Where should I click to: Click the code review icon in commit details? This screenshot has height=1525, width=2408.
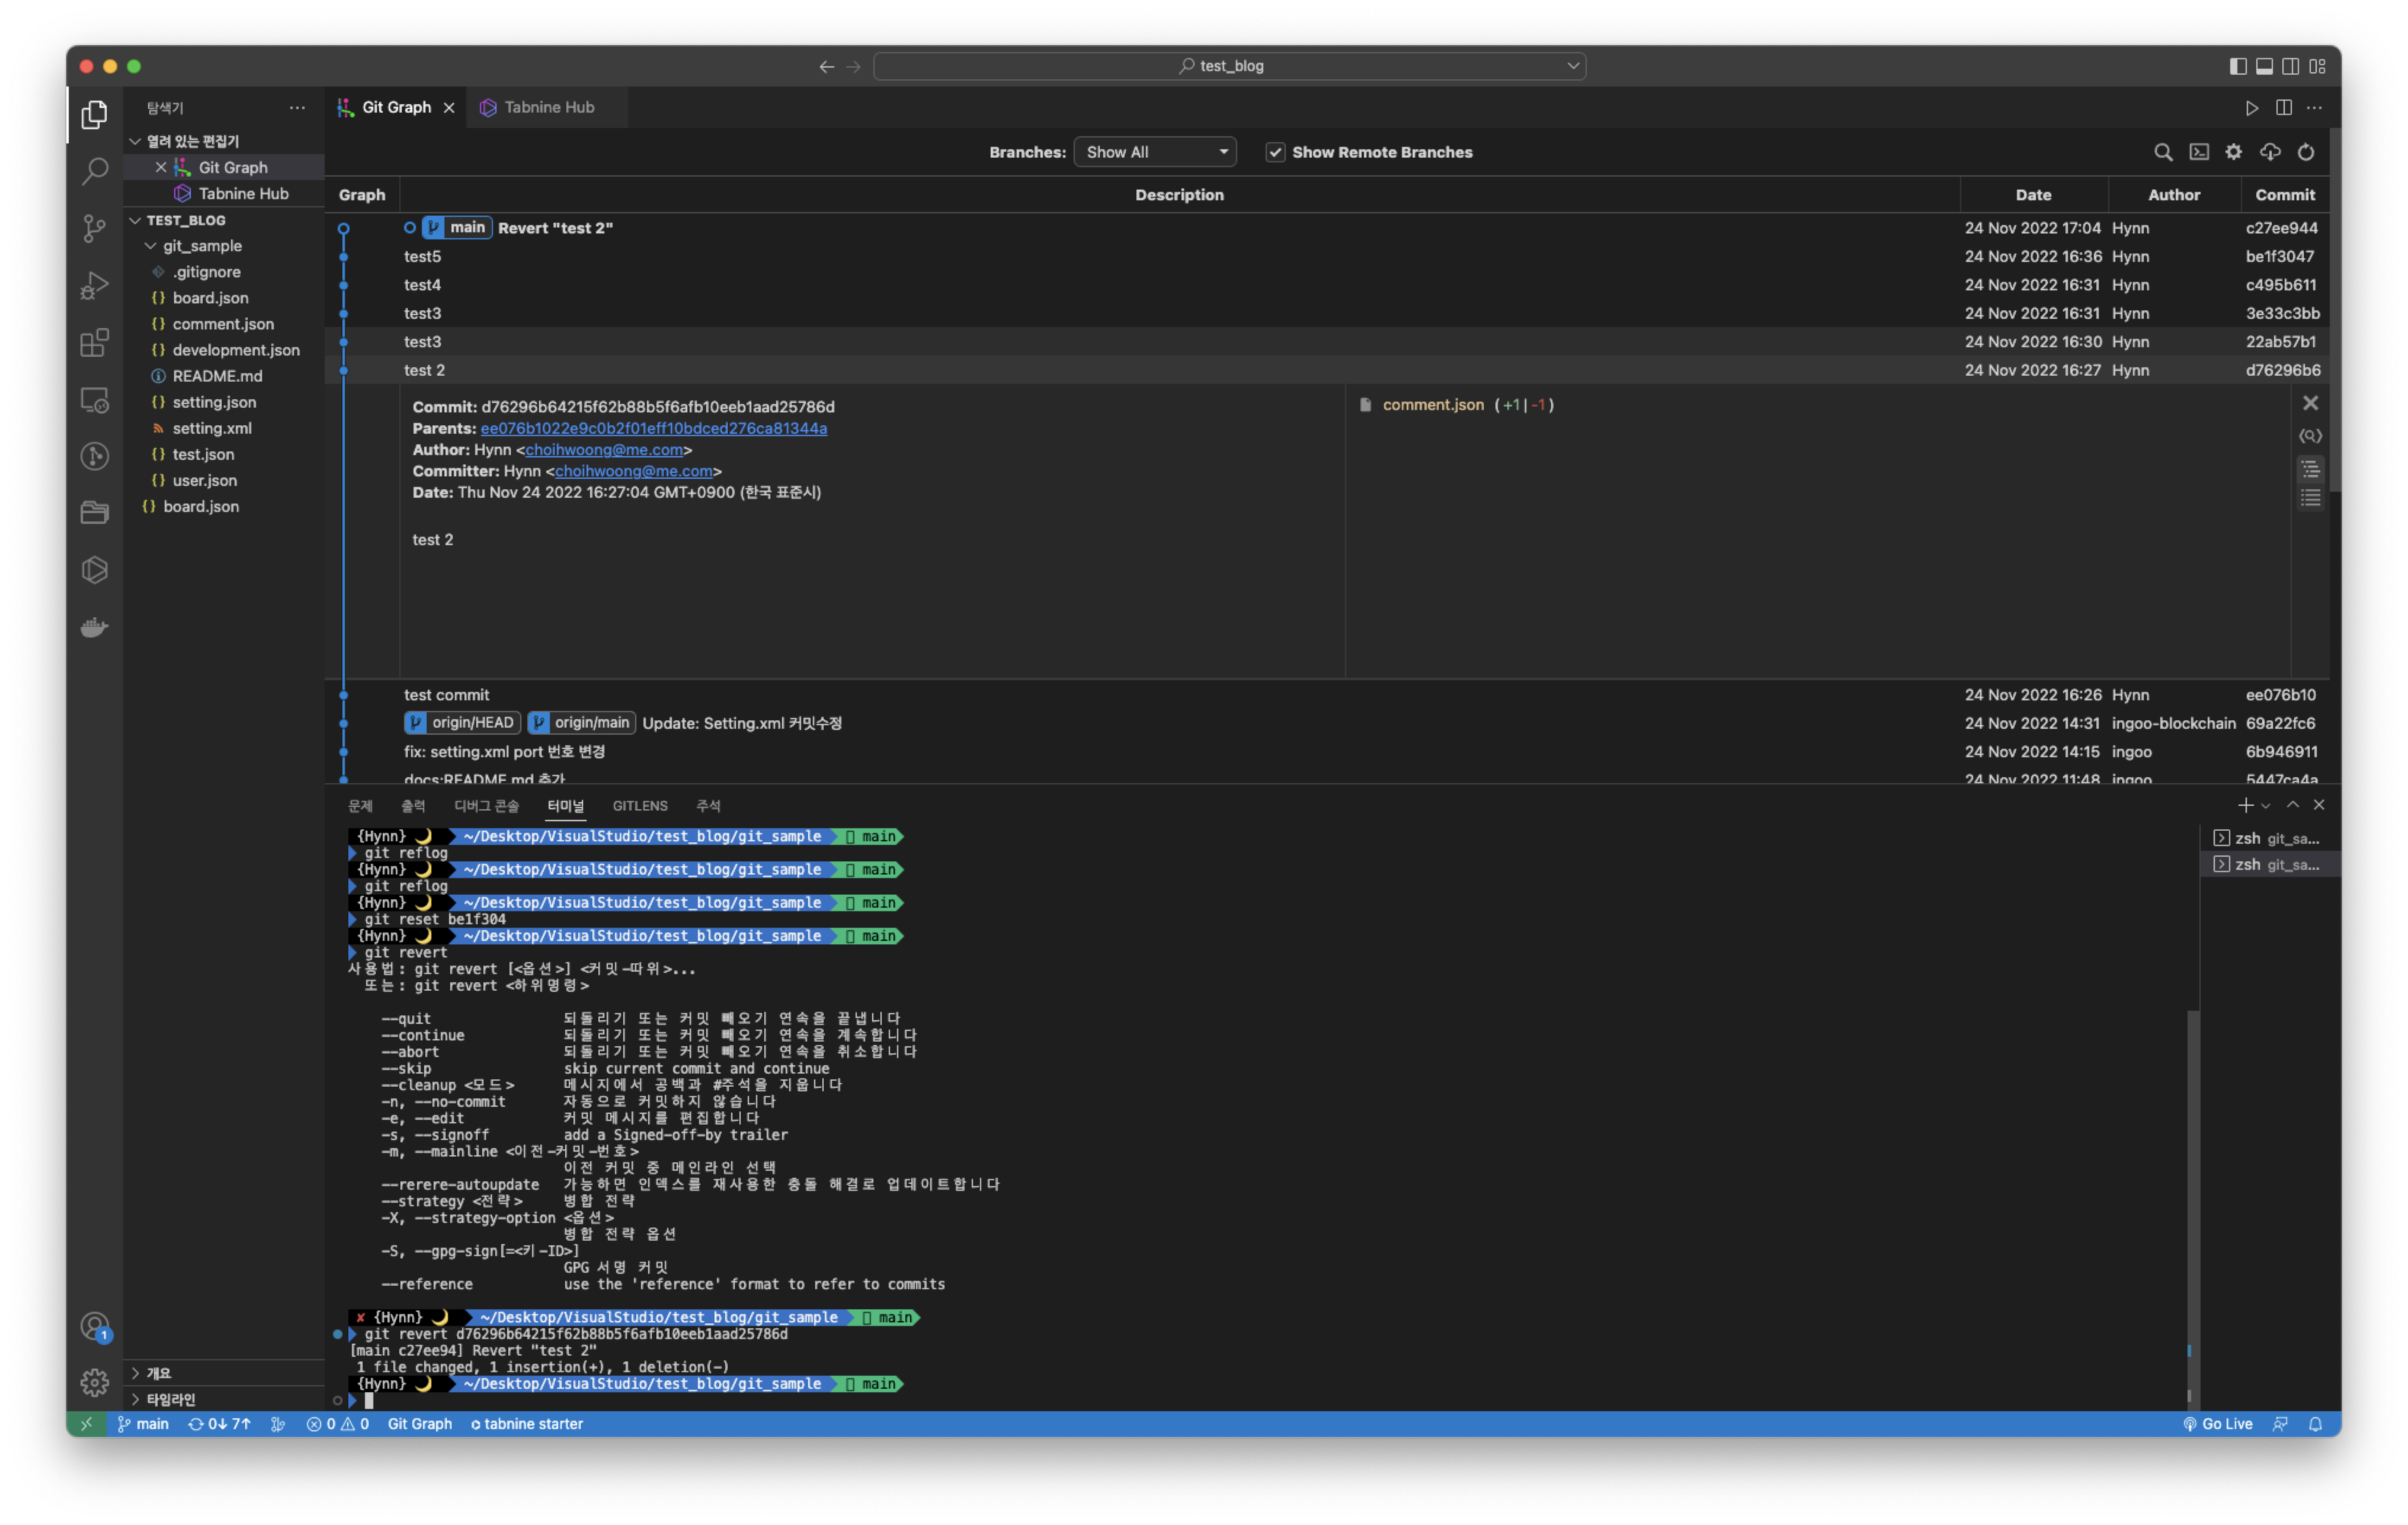point(2310,436)
